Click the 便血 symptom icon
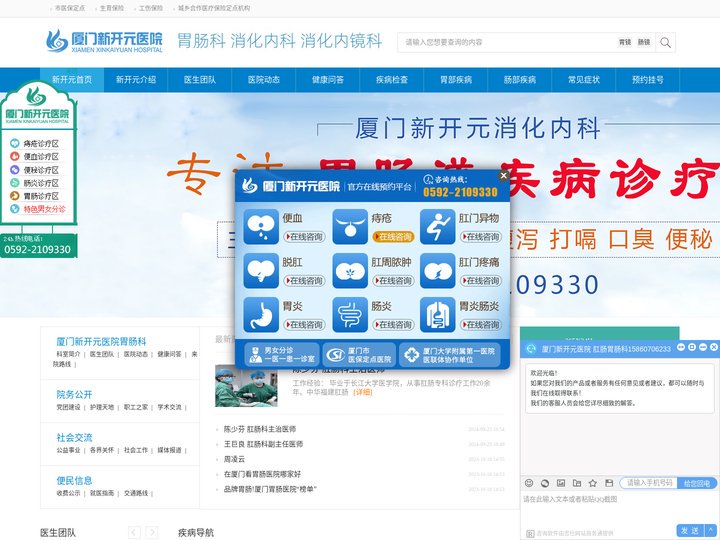The height and width of the screenshot is (540, 720). click(261, 227)
